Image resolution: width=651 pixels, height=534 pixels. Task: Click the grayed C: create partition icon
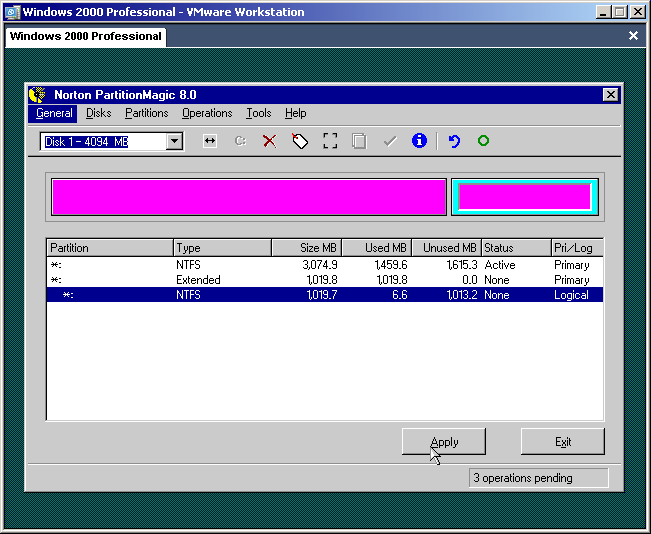pos(240,141)
